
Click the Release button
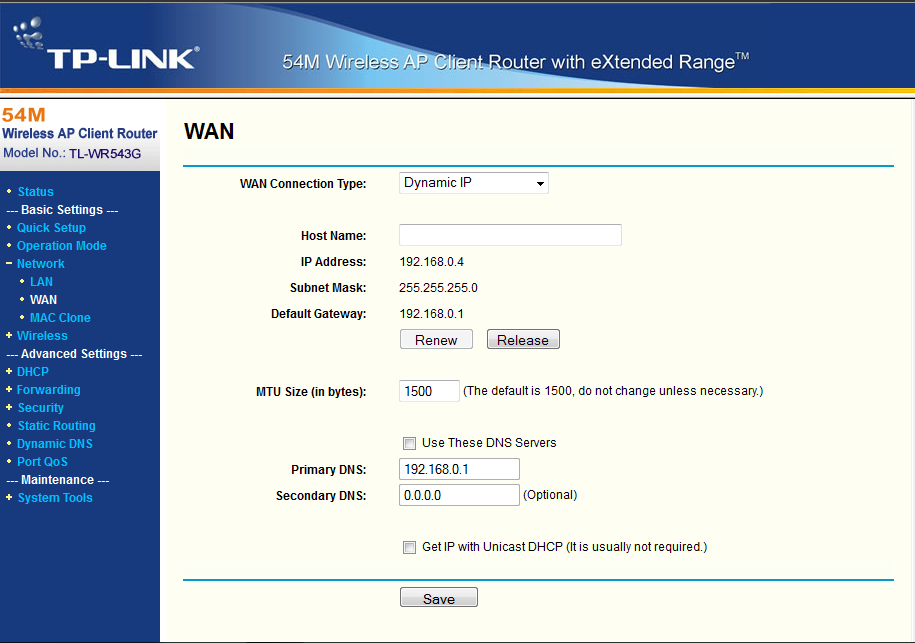pos(523,340)
